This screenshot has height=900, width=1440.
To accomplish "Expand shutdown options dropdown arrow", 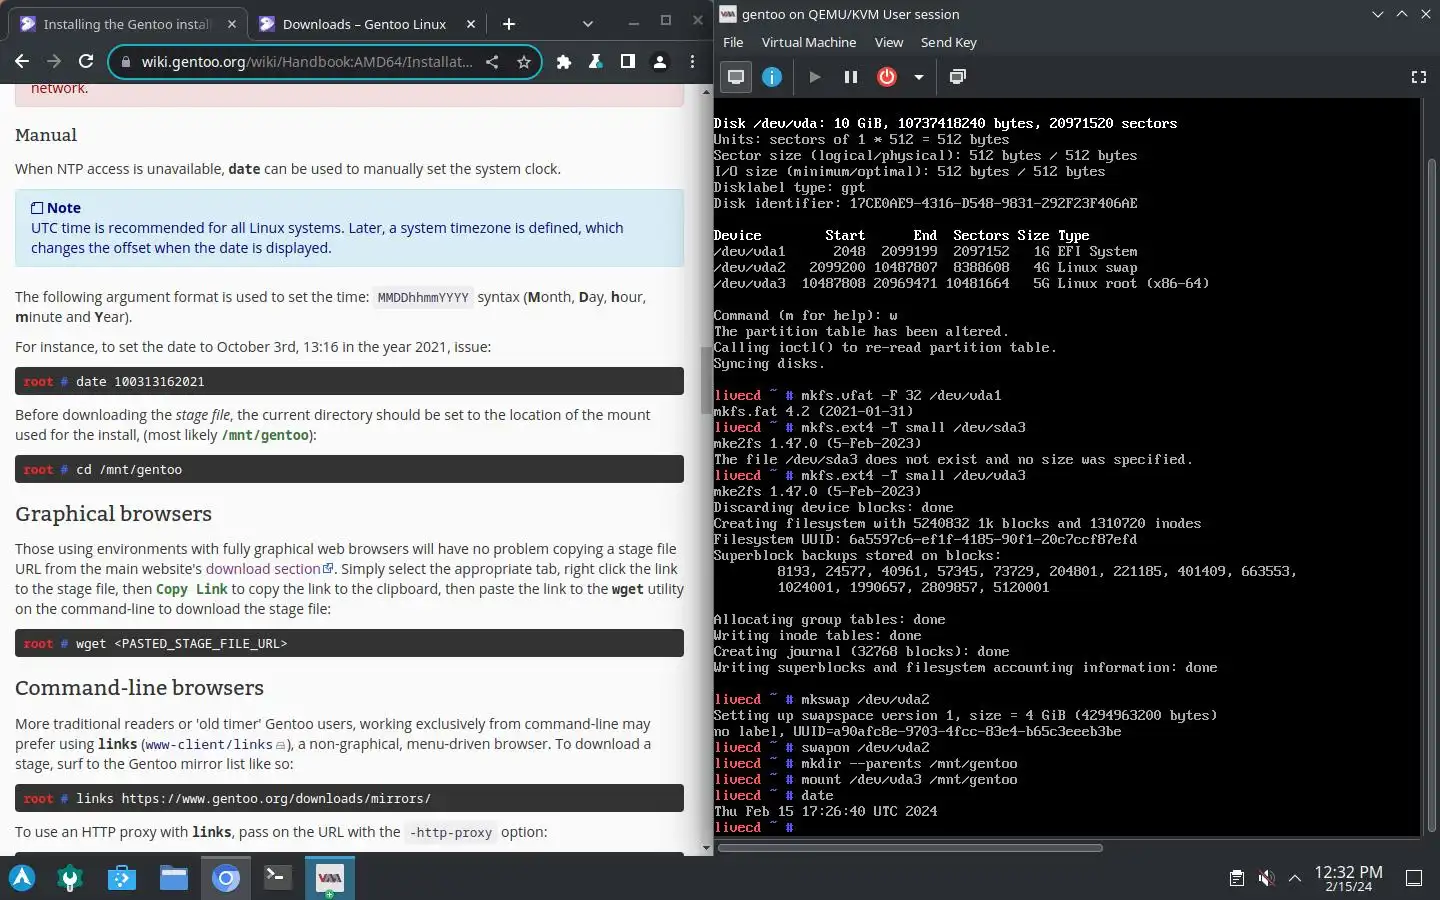I will tap(918, 77).
